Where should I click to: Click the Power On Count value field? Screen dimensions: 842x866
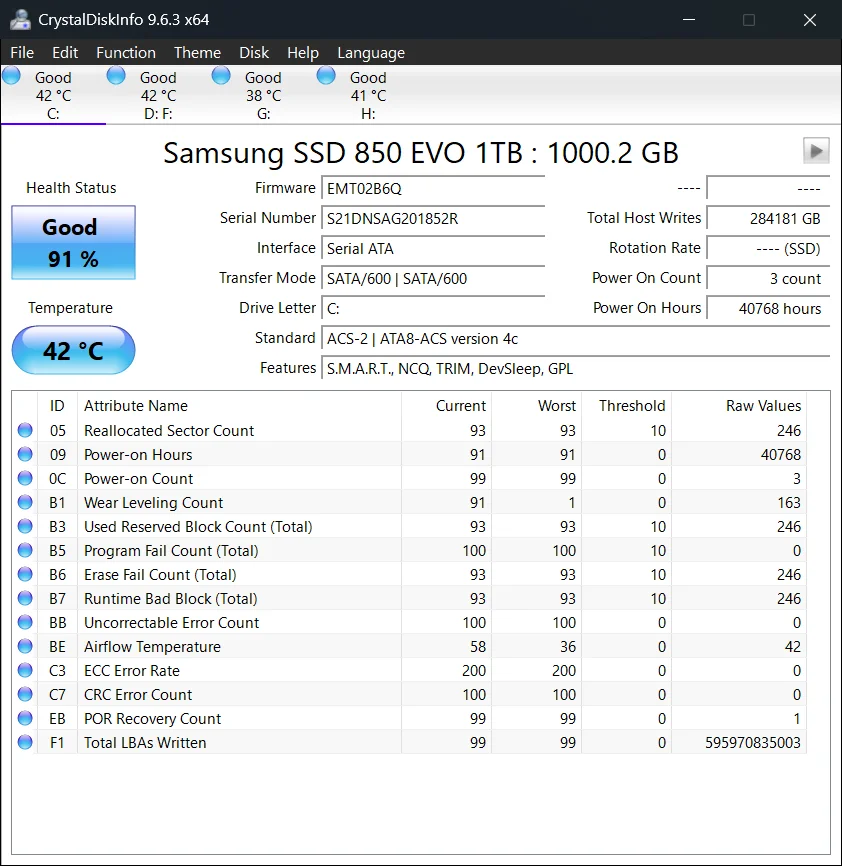768,278
